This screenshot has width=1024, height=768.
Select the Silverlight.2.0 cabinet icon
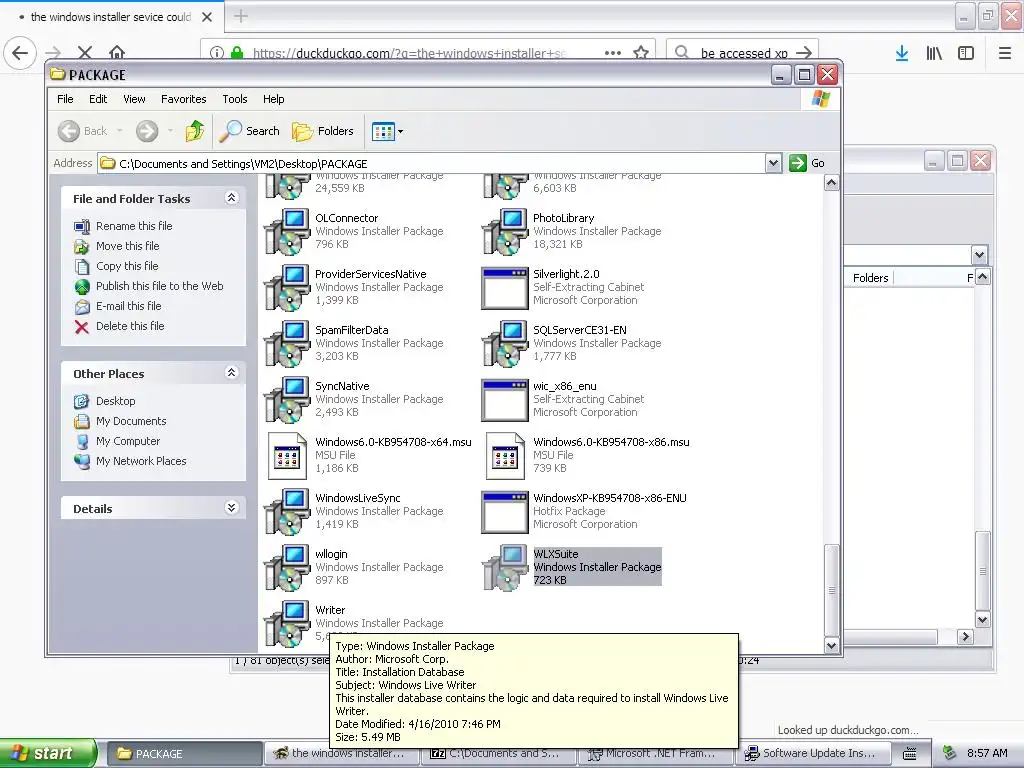coord(505,288)
